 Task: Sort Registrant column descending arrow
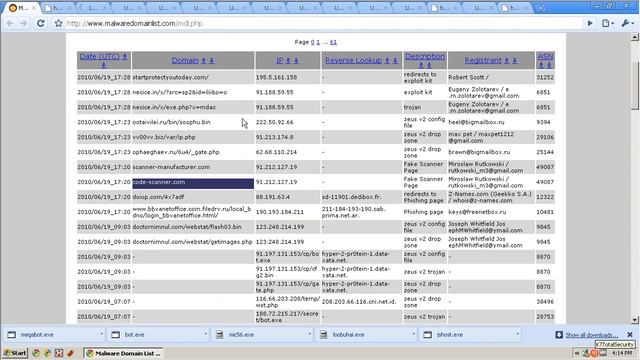515,60
